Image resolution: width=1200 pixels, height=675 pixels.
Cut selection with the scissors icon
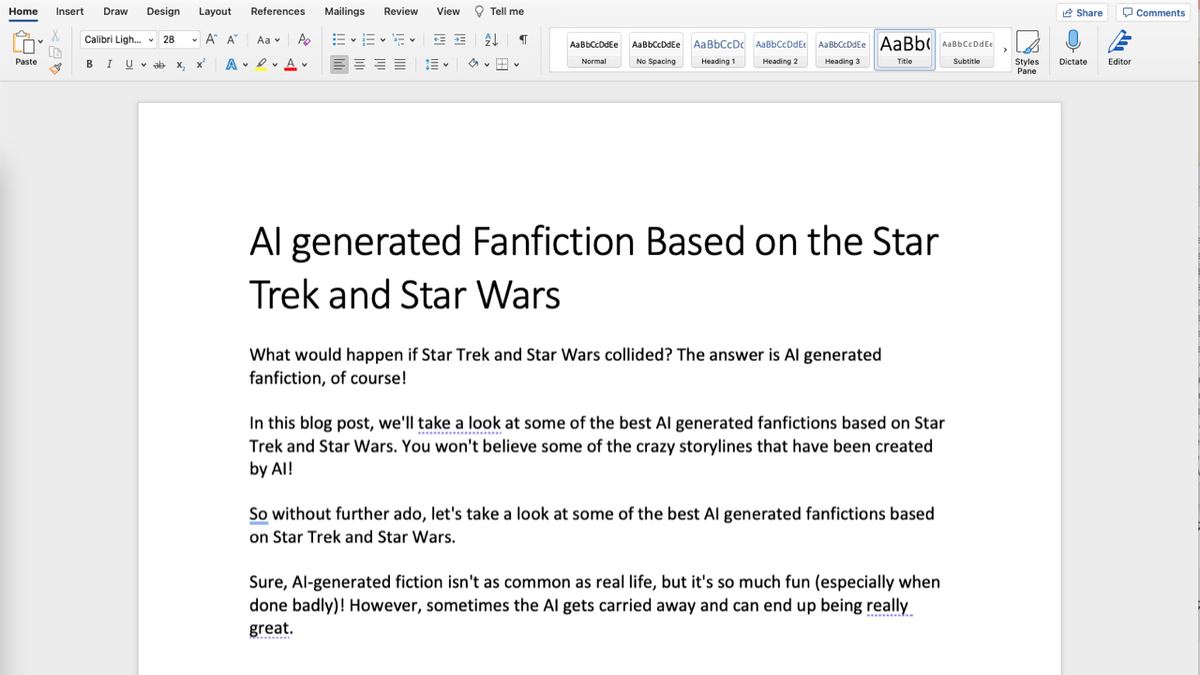56,37
